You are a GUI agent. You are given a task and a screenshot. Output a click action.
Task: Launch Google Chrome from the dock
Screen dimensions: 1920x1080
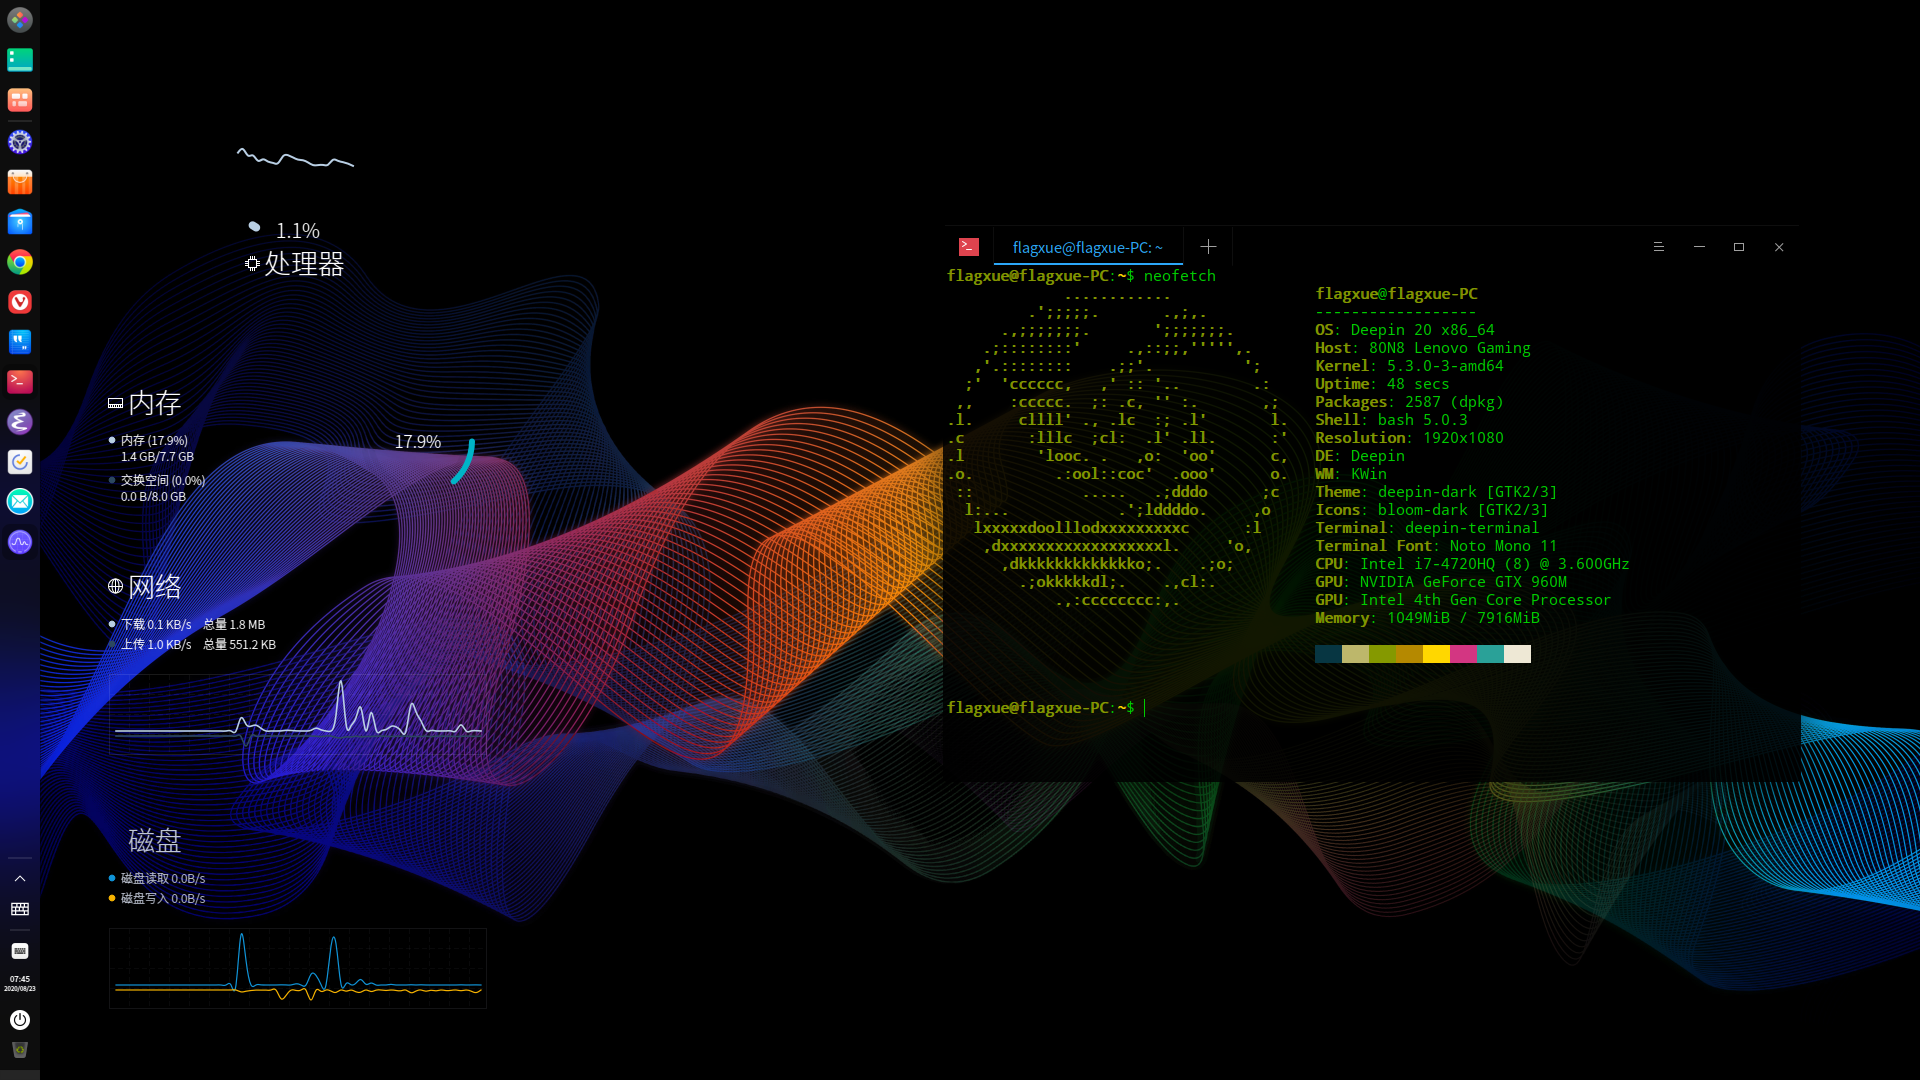(20, 262)
